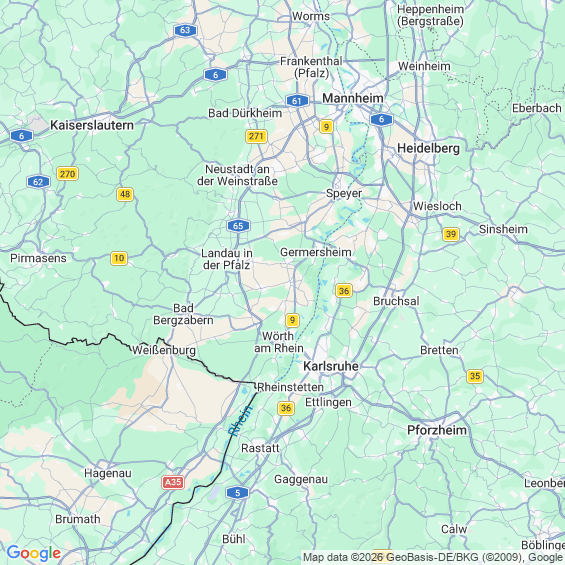
Task: Click the yellow 35 road shield
Action: [475, 377]
